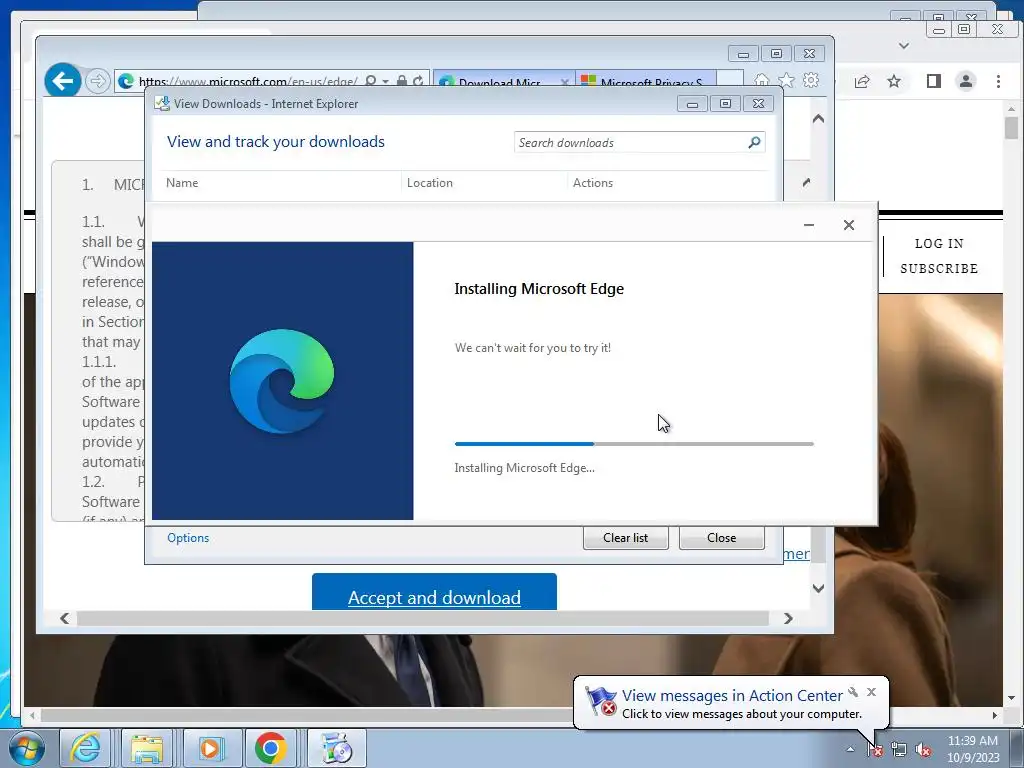Click the lock security icon in IE address bar
Screen dimensions: 1024x768
click(x=402, y=81)
